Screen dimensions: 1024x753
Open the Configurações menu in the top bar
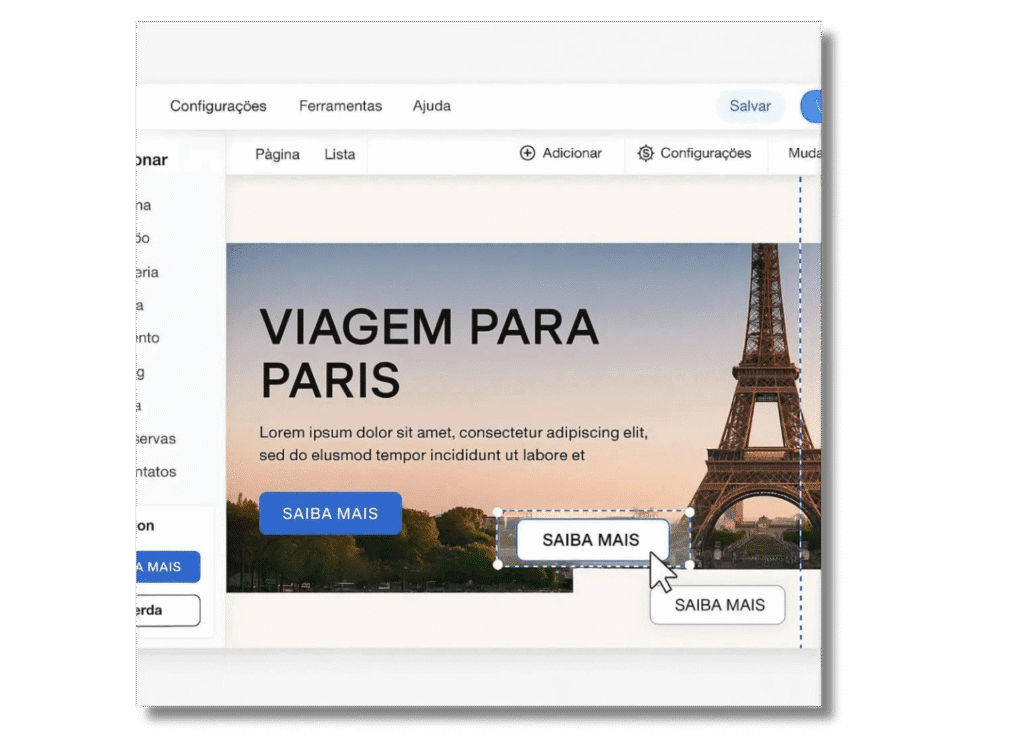218,106
